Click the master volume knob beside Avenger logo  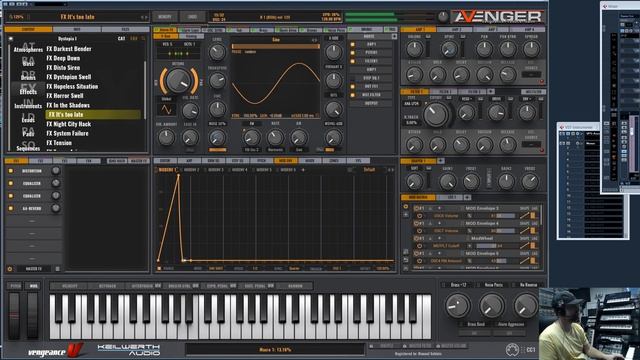[x=443, y=17]
